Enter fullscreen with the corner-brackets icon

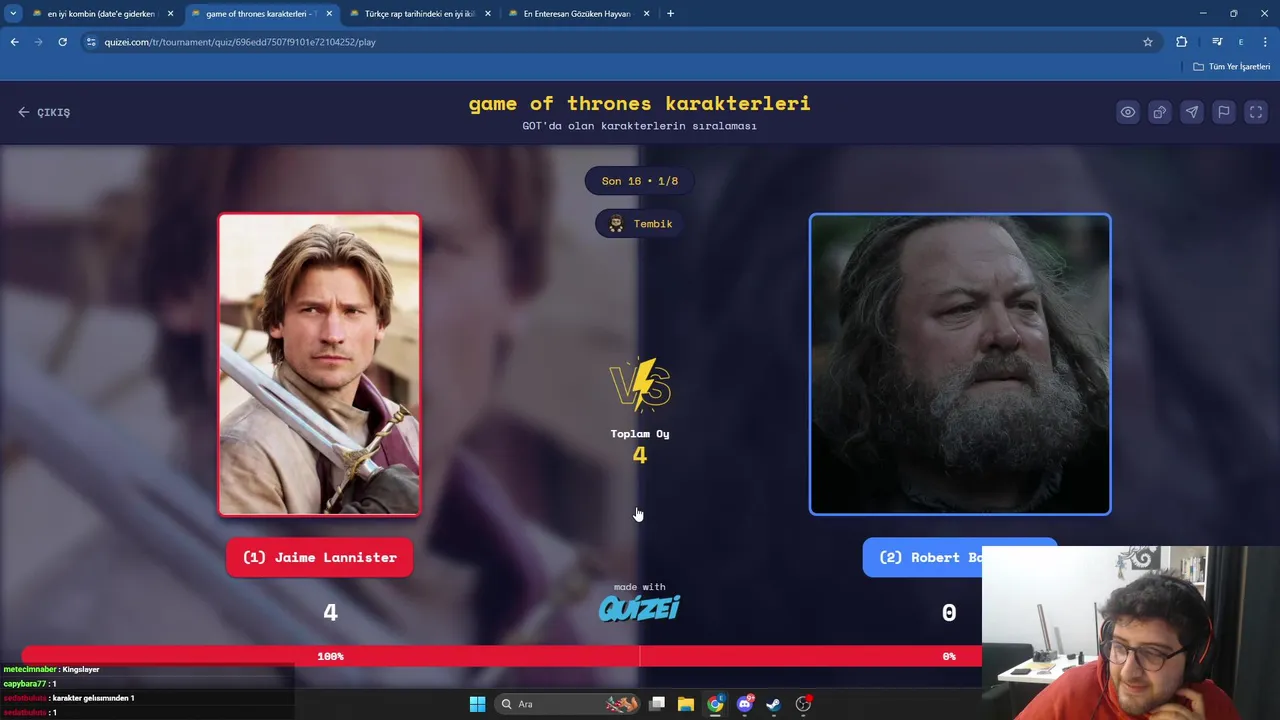pyautogui.click(x=1256, y=112)
